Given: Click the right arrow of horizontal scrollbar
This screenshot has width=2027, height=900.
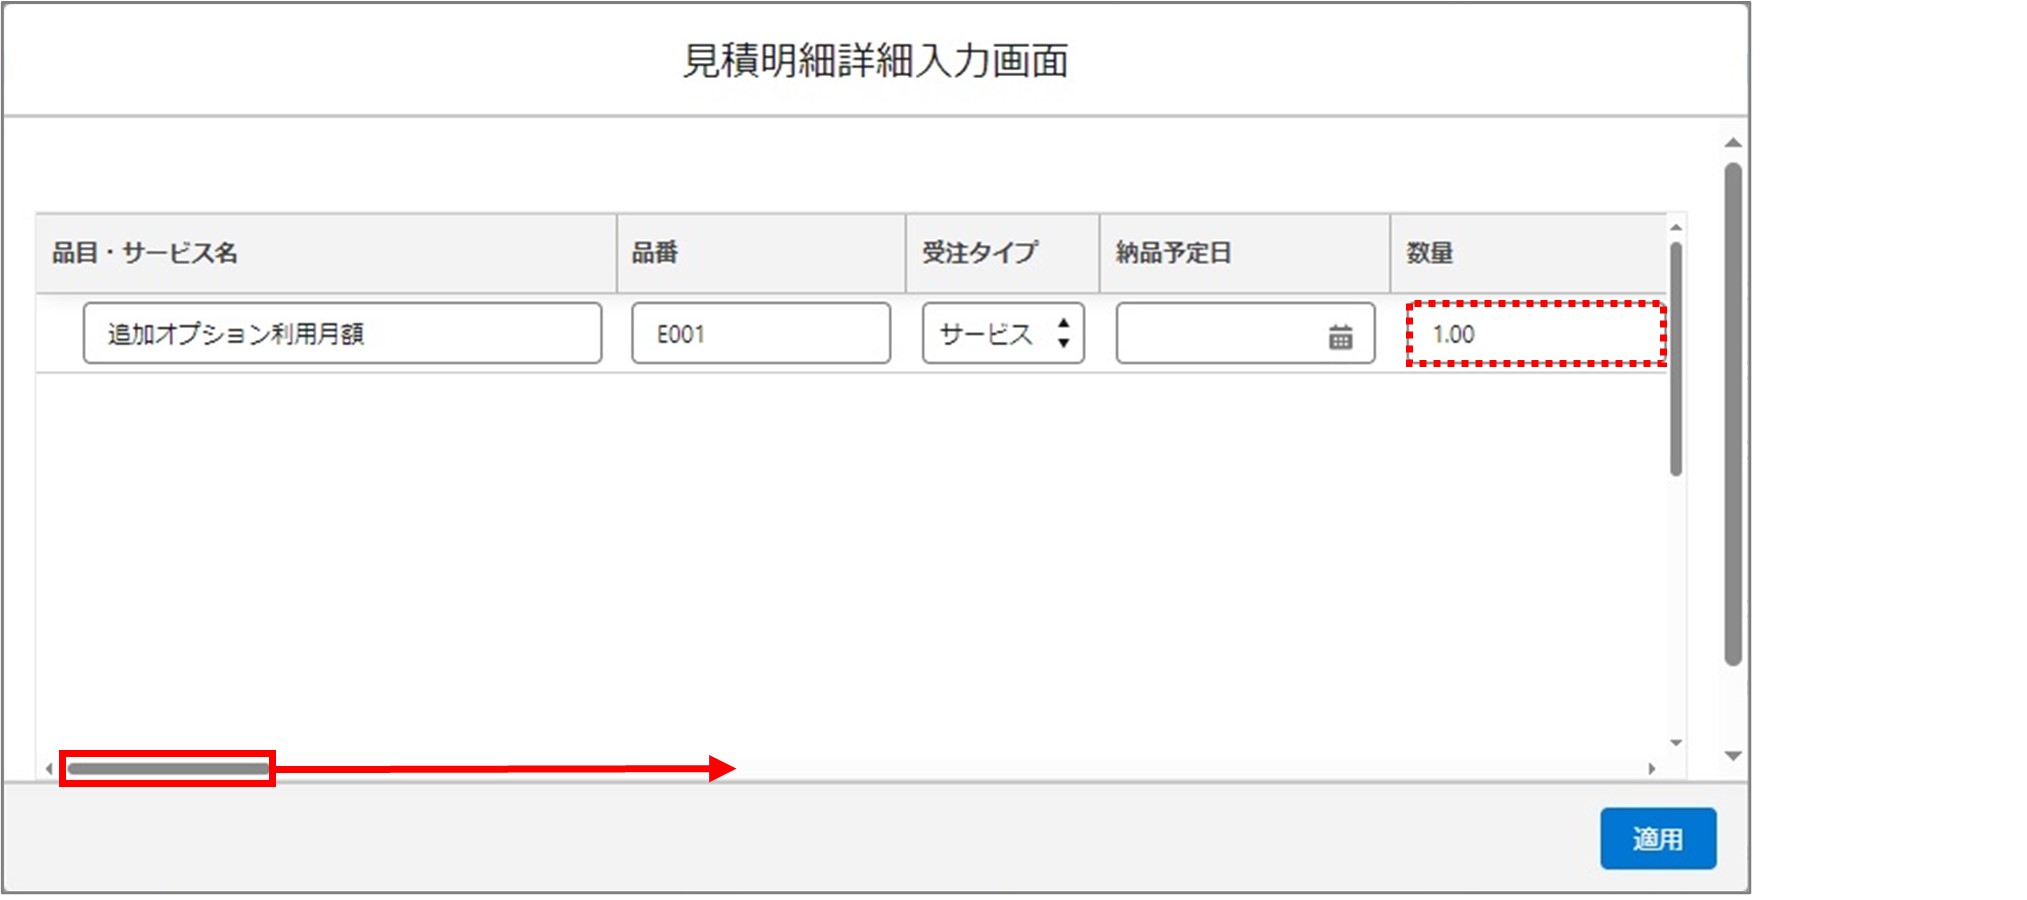Looking at the screenshot, I should [x=1651, y=769].
